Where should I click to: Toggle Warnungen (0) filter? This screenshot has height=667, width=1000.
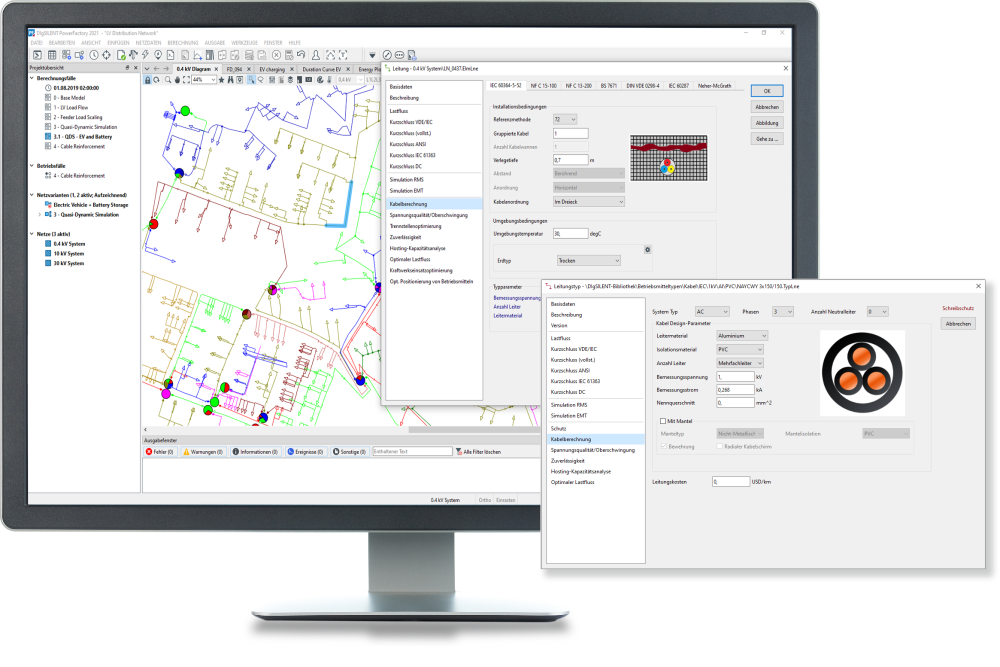tap(203, 451)
